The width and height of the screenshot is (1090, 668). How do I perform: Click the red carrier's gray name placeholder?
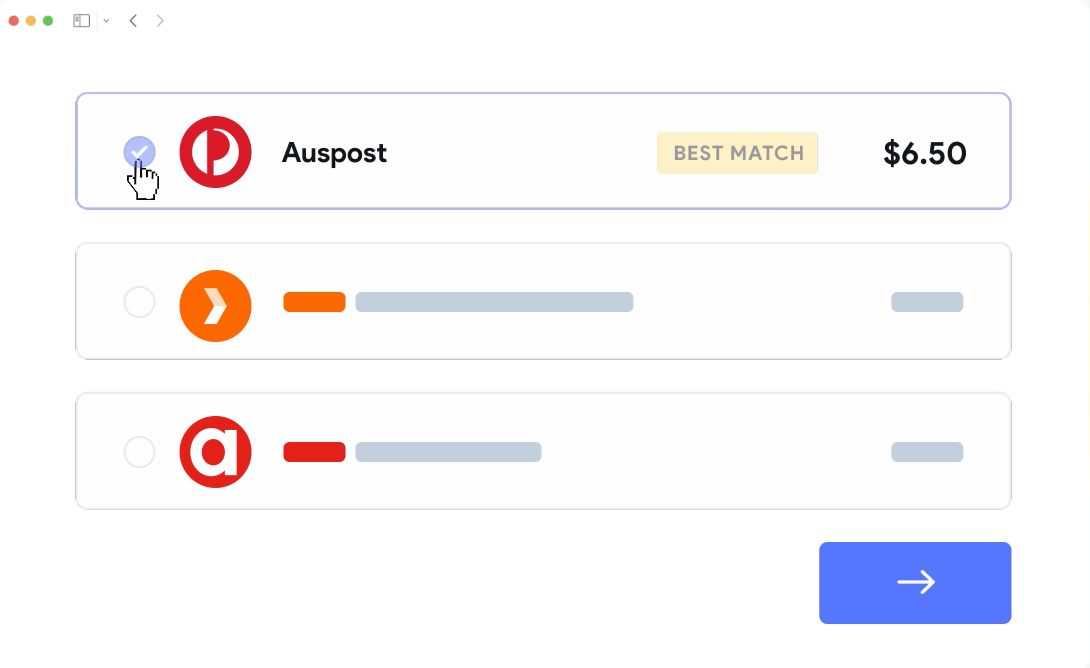click(x=448, y=452)
